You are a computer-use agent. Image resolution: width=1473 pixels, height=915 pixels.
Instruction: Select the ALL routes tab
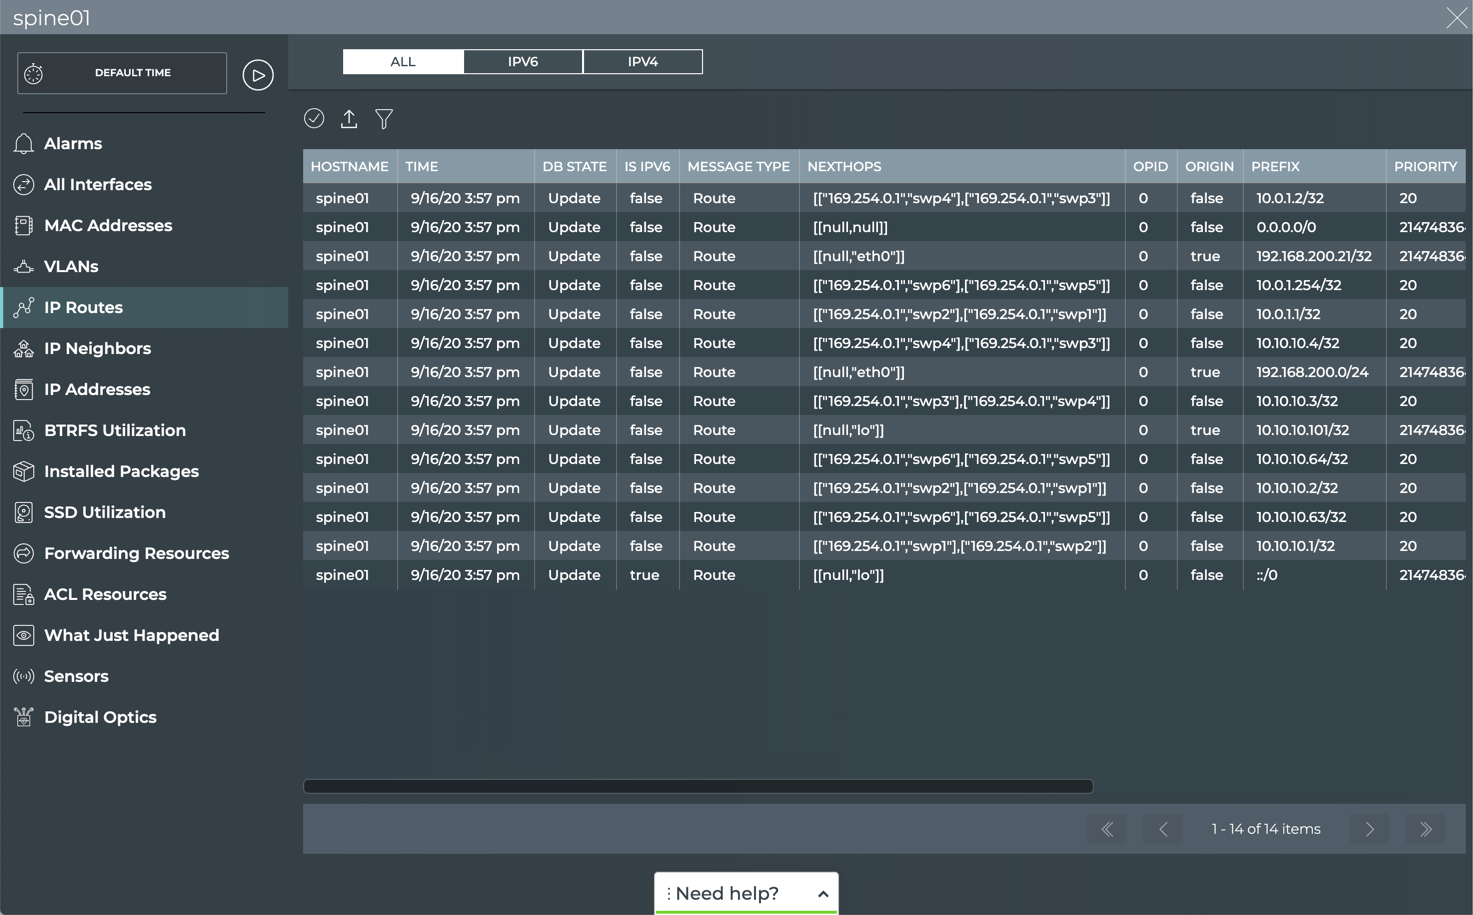403,62
